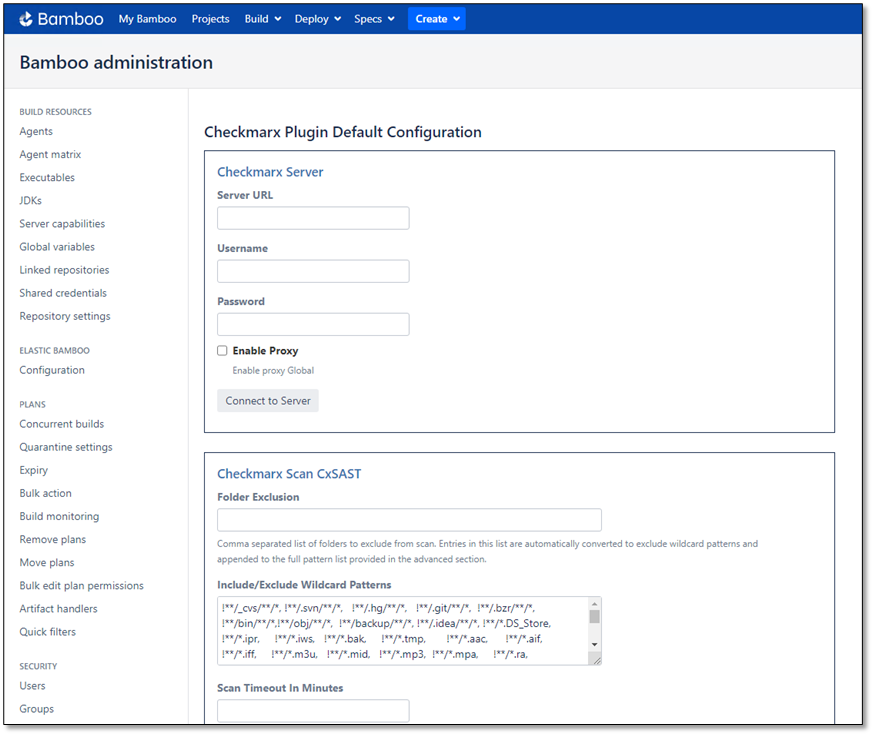Image resolution: width=873 pixels, height=735 pixels.
Task: Open Repository settings link
Action: 65,316
